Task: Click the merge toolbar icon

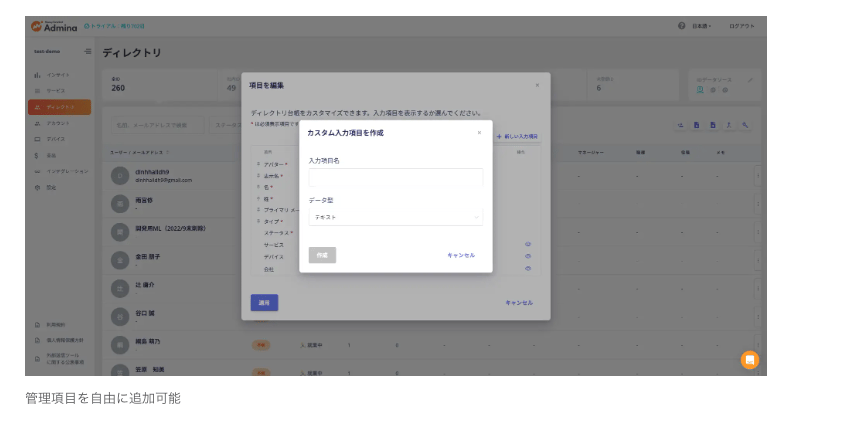Action: tap(729, 125)
